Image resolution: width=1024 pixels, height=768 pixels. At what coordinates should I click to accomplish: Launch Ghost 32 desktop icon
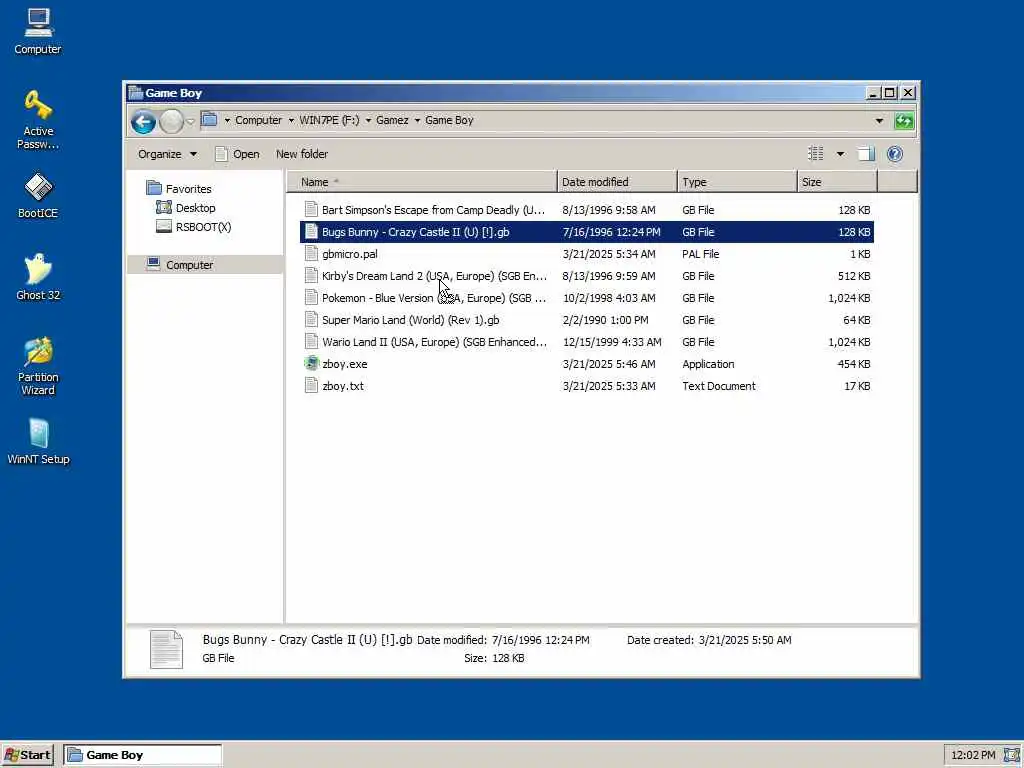pos(38,278)
